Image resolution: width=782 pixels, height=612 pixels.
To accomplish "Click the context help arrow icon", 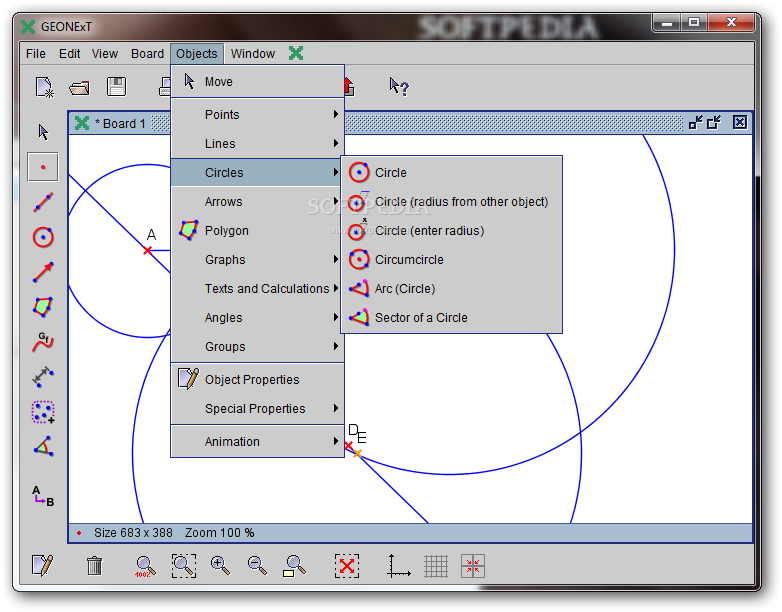I will [x=398, y=87].
